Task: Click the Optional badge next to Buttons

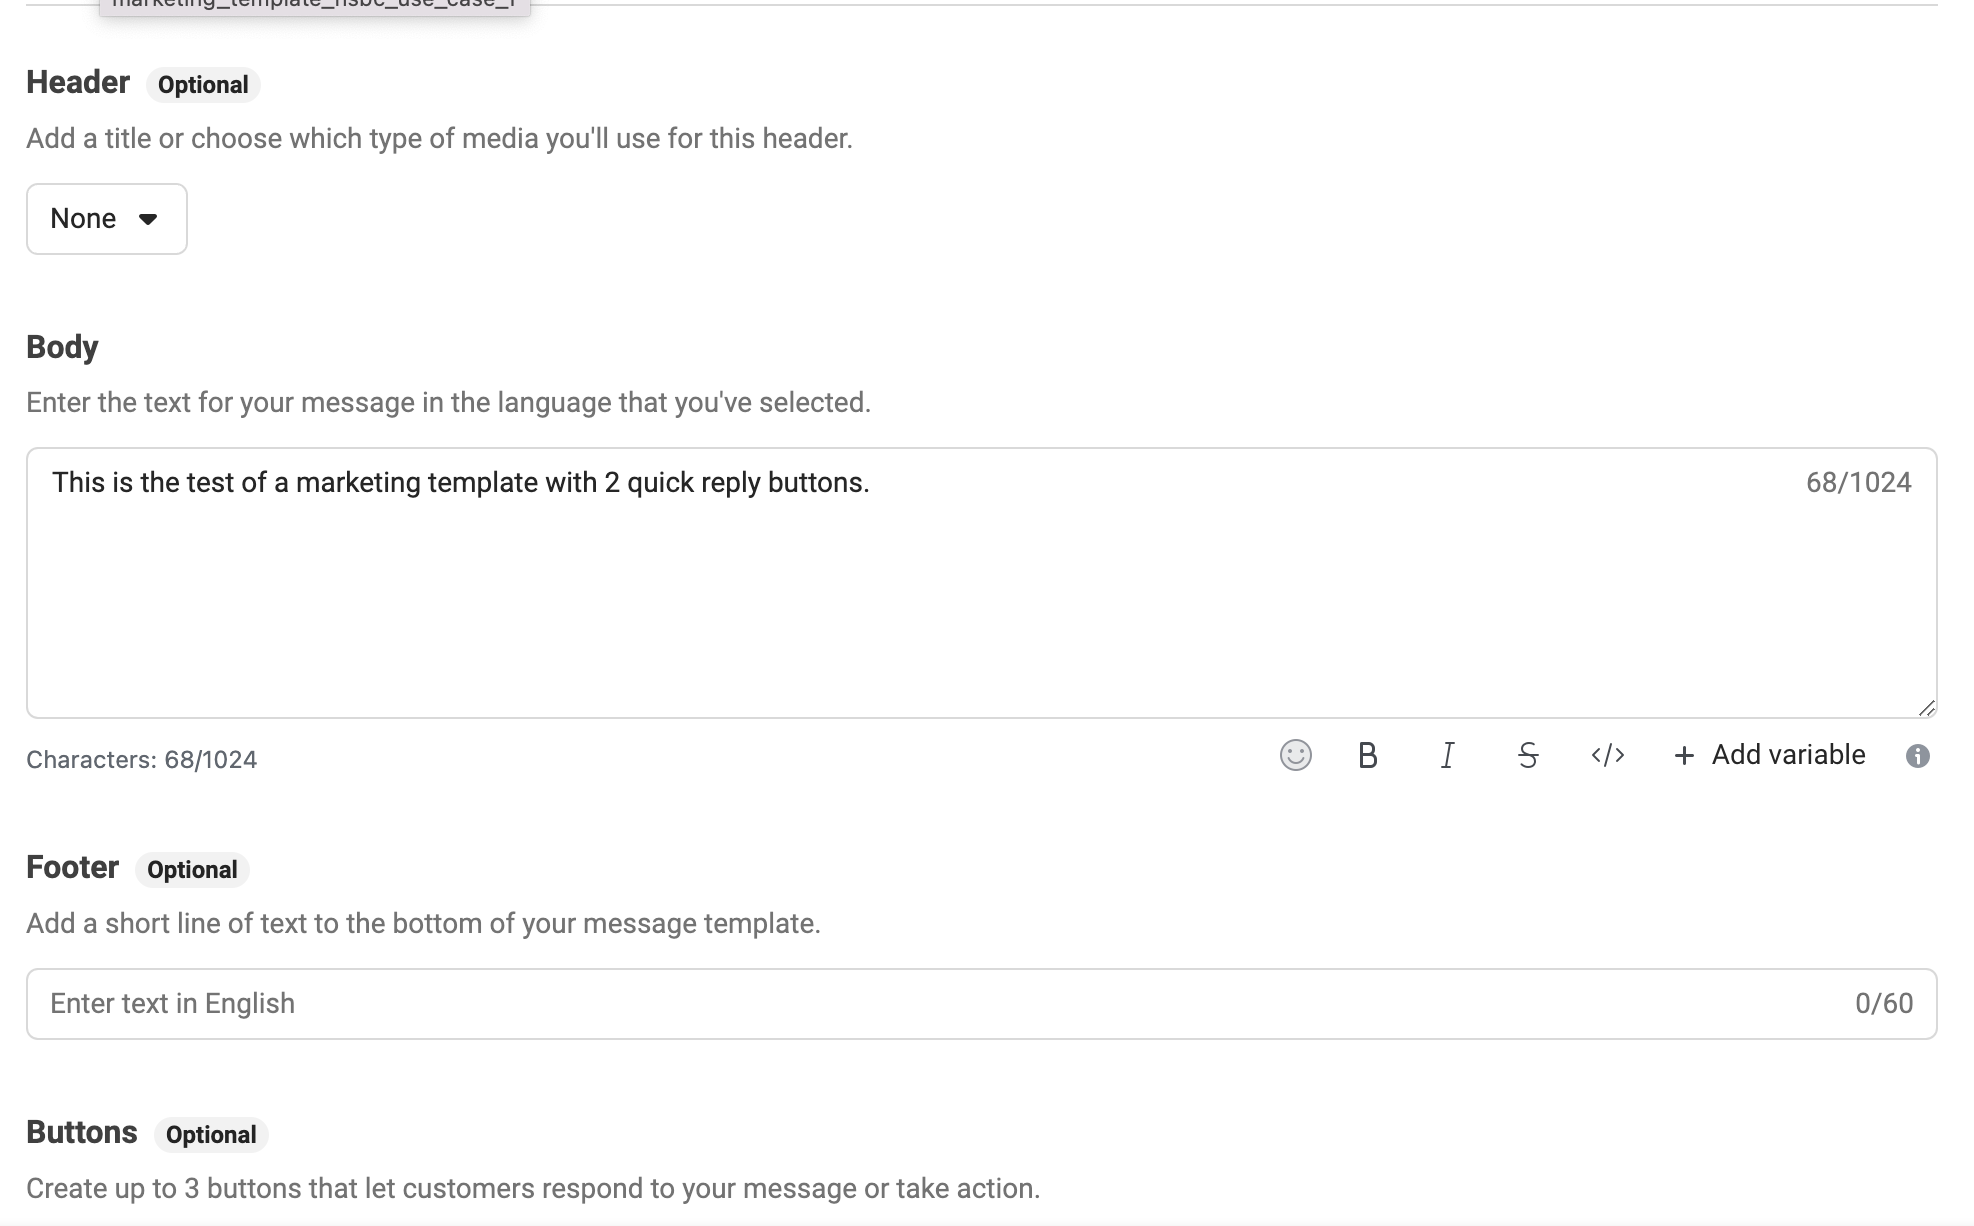Action: 211,1135
